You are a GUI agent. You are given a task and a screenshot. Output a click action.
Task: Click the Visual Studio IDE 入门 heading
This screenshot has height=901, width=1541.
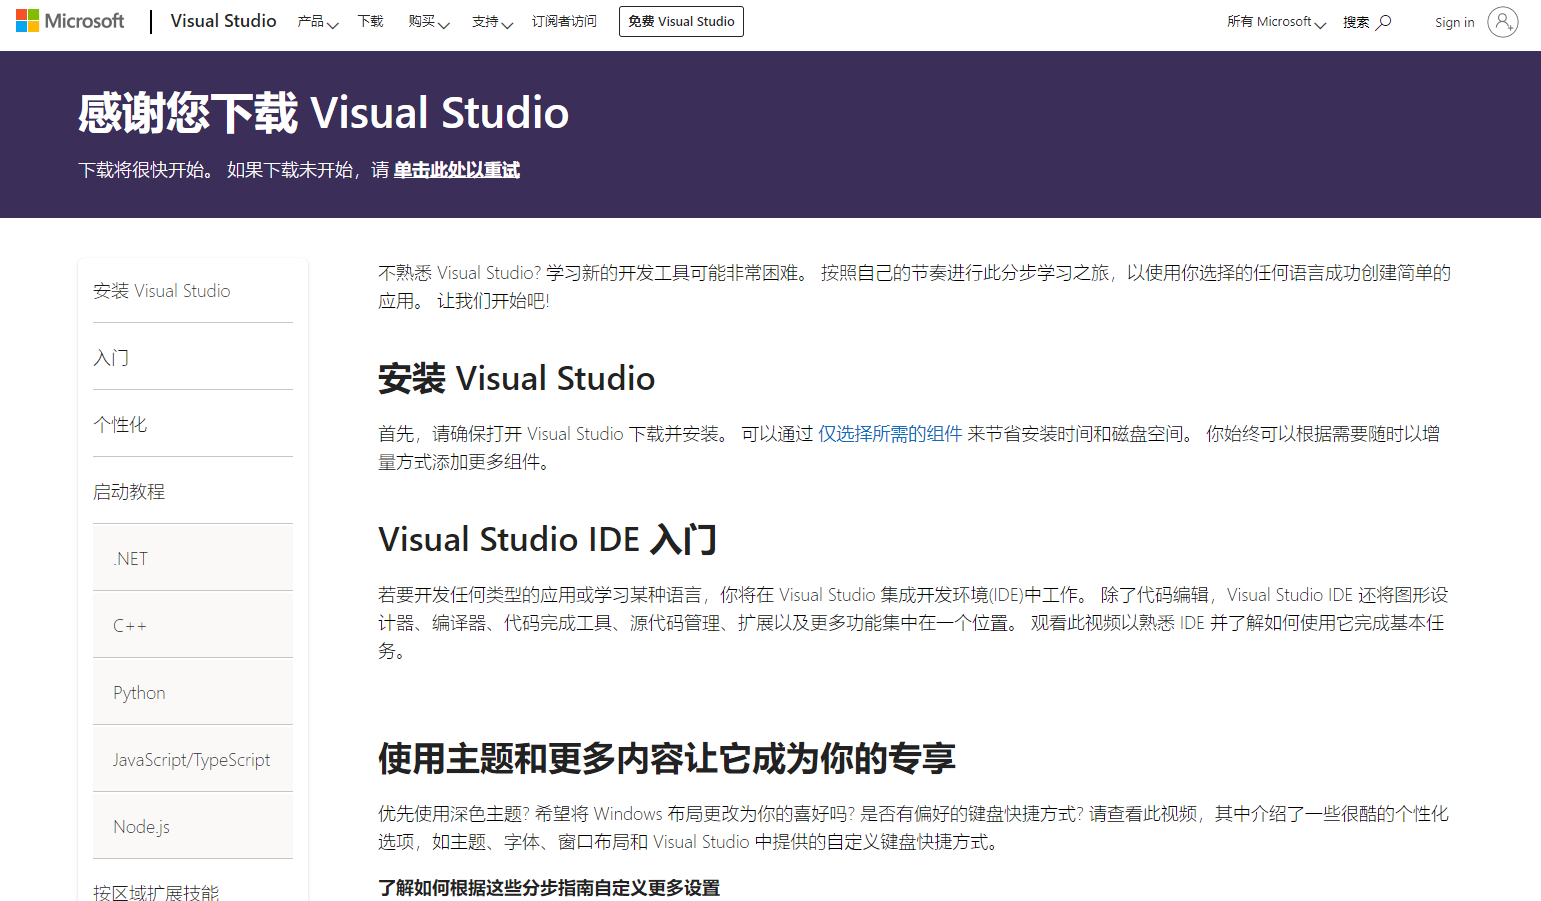547,540
